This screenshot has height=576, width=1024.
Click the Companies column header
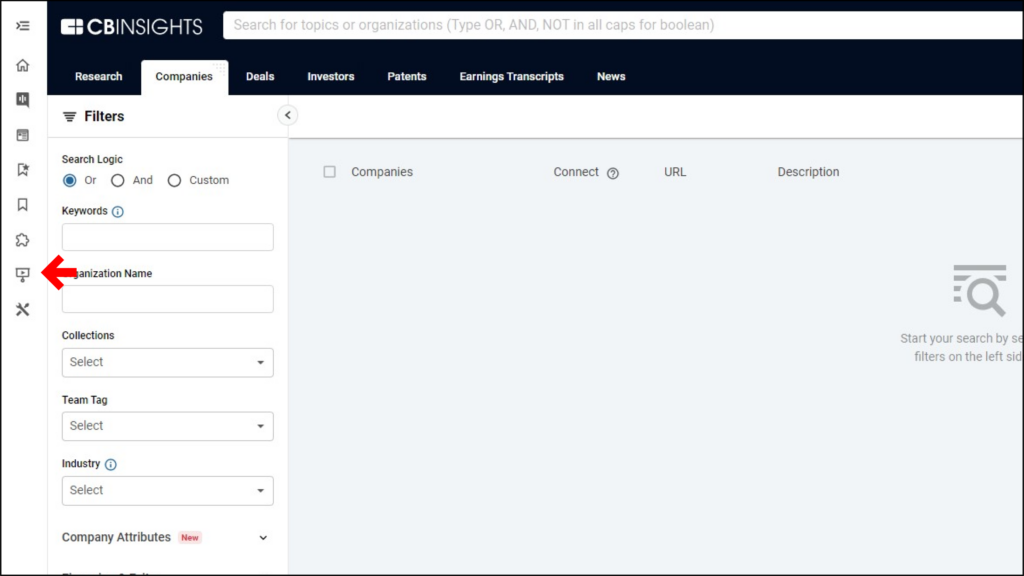coord(382,172)
